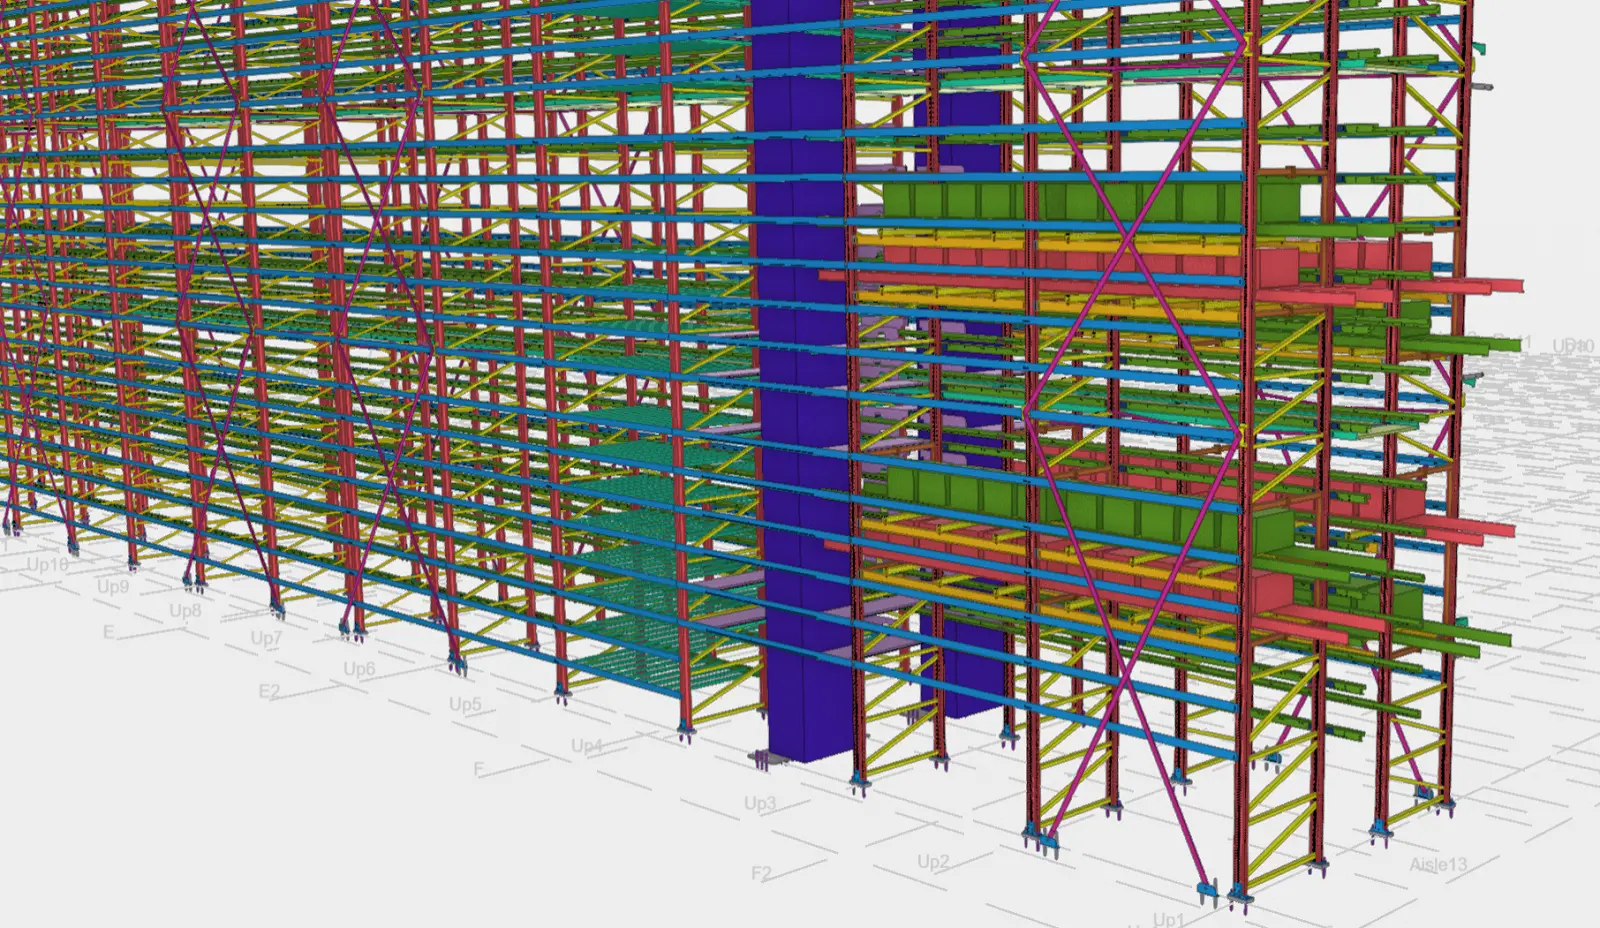Select the F grid label
This screenshot has height=928, width=1600.
[478, 769]
